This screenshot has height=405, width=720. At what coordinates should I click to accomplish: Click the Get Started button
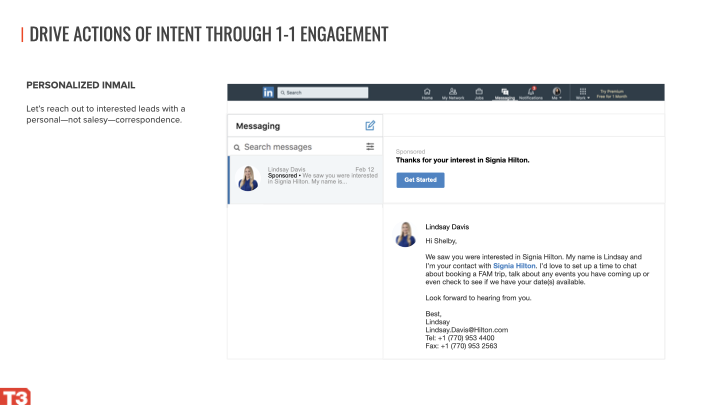pyautogui.click(x=420, y=180)
